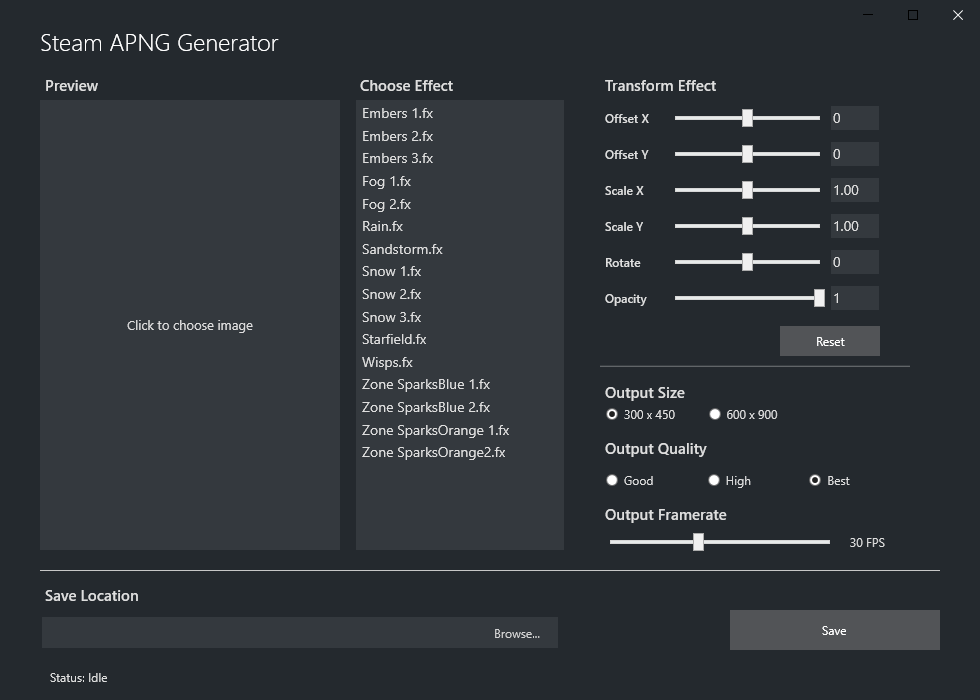Reset the transform effect settings

[x=830, y=341]
